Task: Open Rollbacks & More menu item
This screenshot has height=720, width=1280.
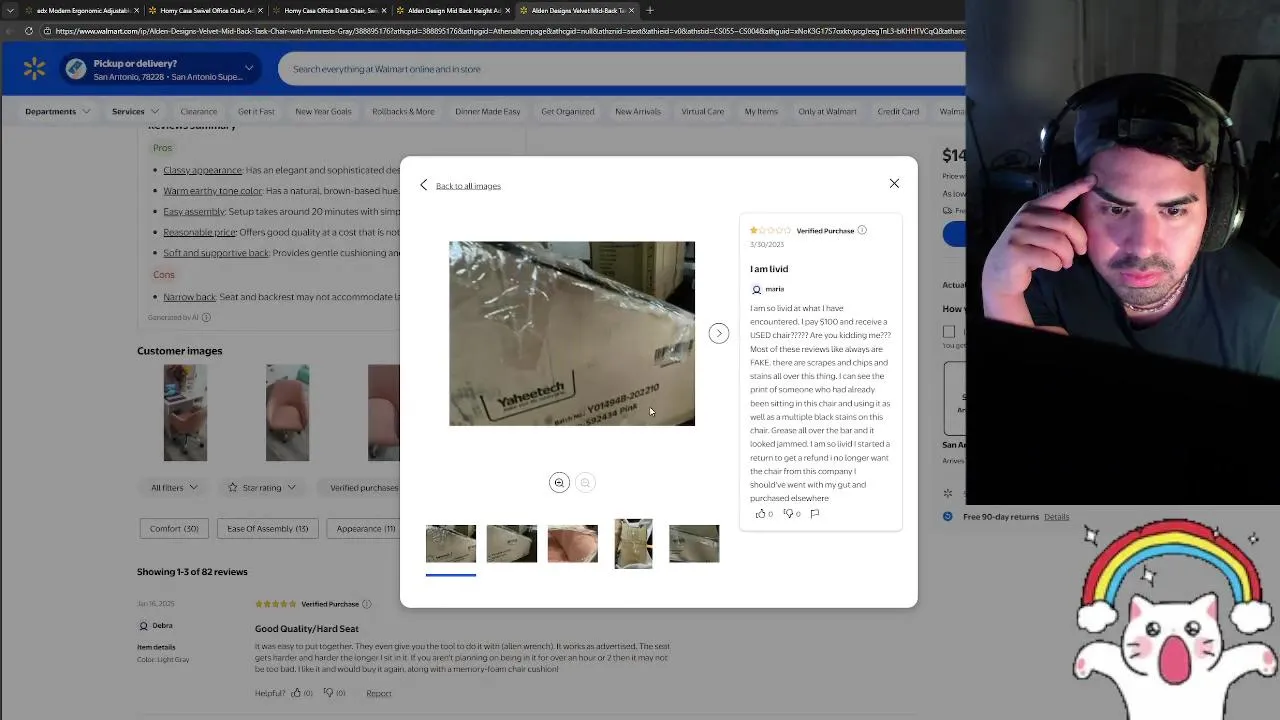Action: [x=403, y=111]
